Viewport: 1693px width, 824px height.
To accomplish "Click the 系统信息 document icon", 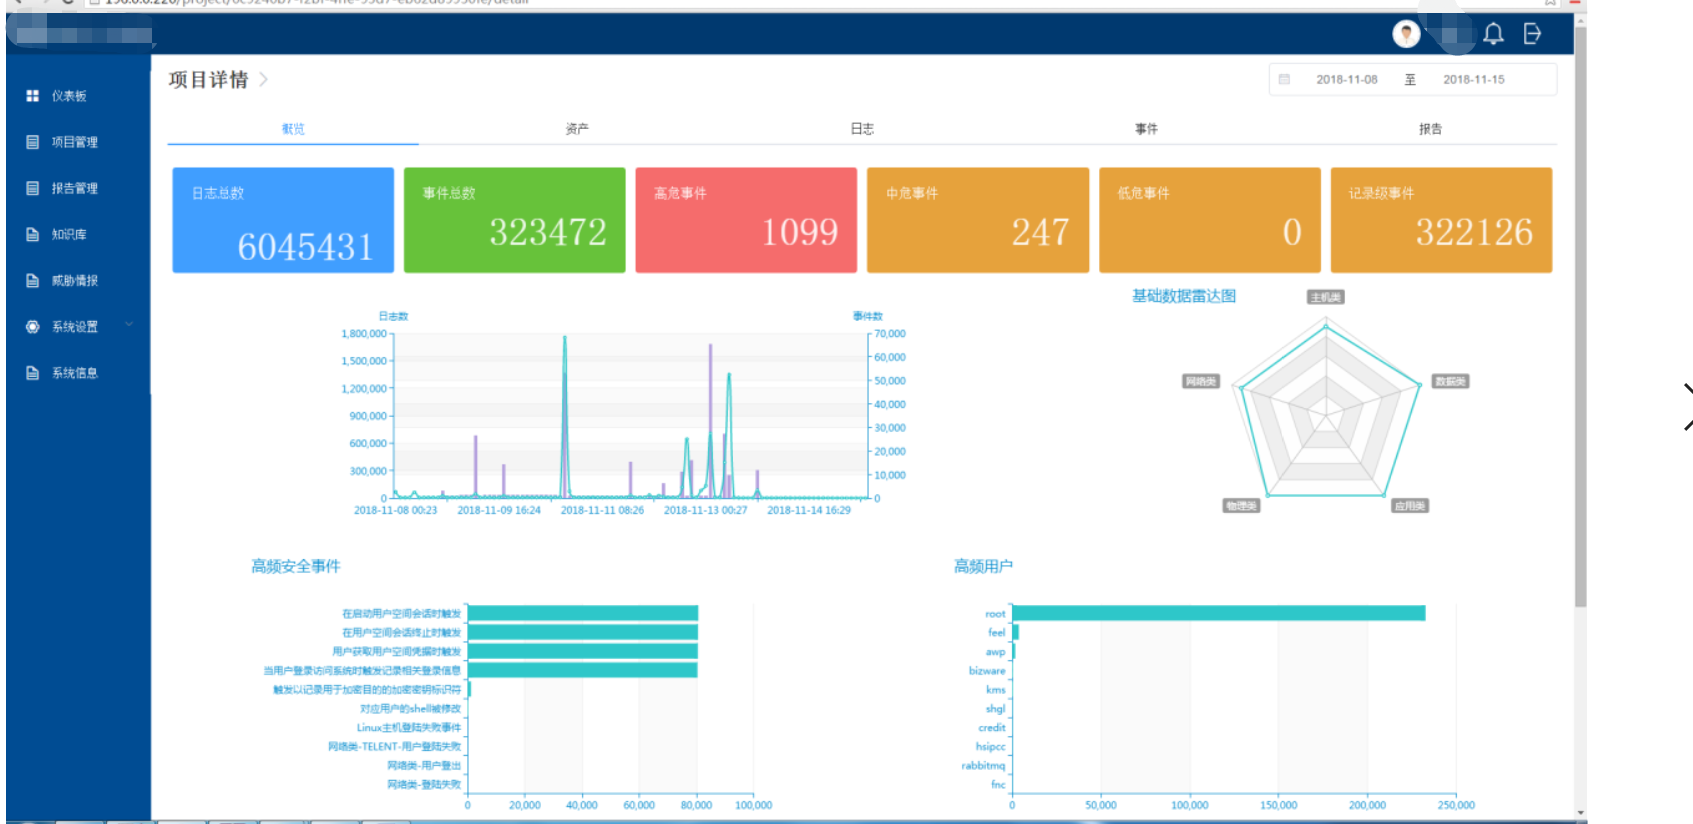I will [x=32, y=373].
